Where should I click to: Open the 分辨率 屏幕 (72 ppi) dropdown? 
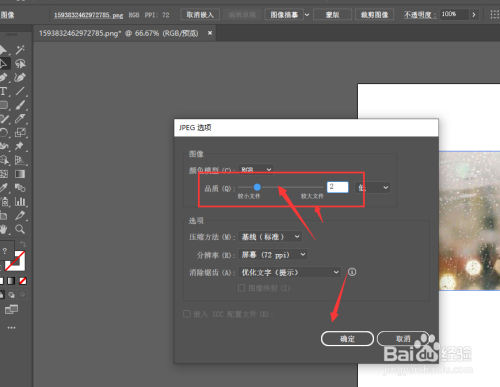pos(273,255)
